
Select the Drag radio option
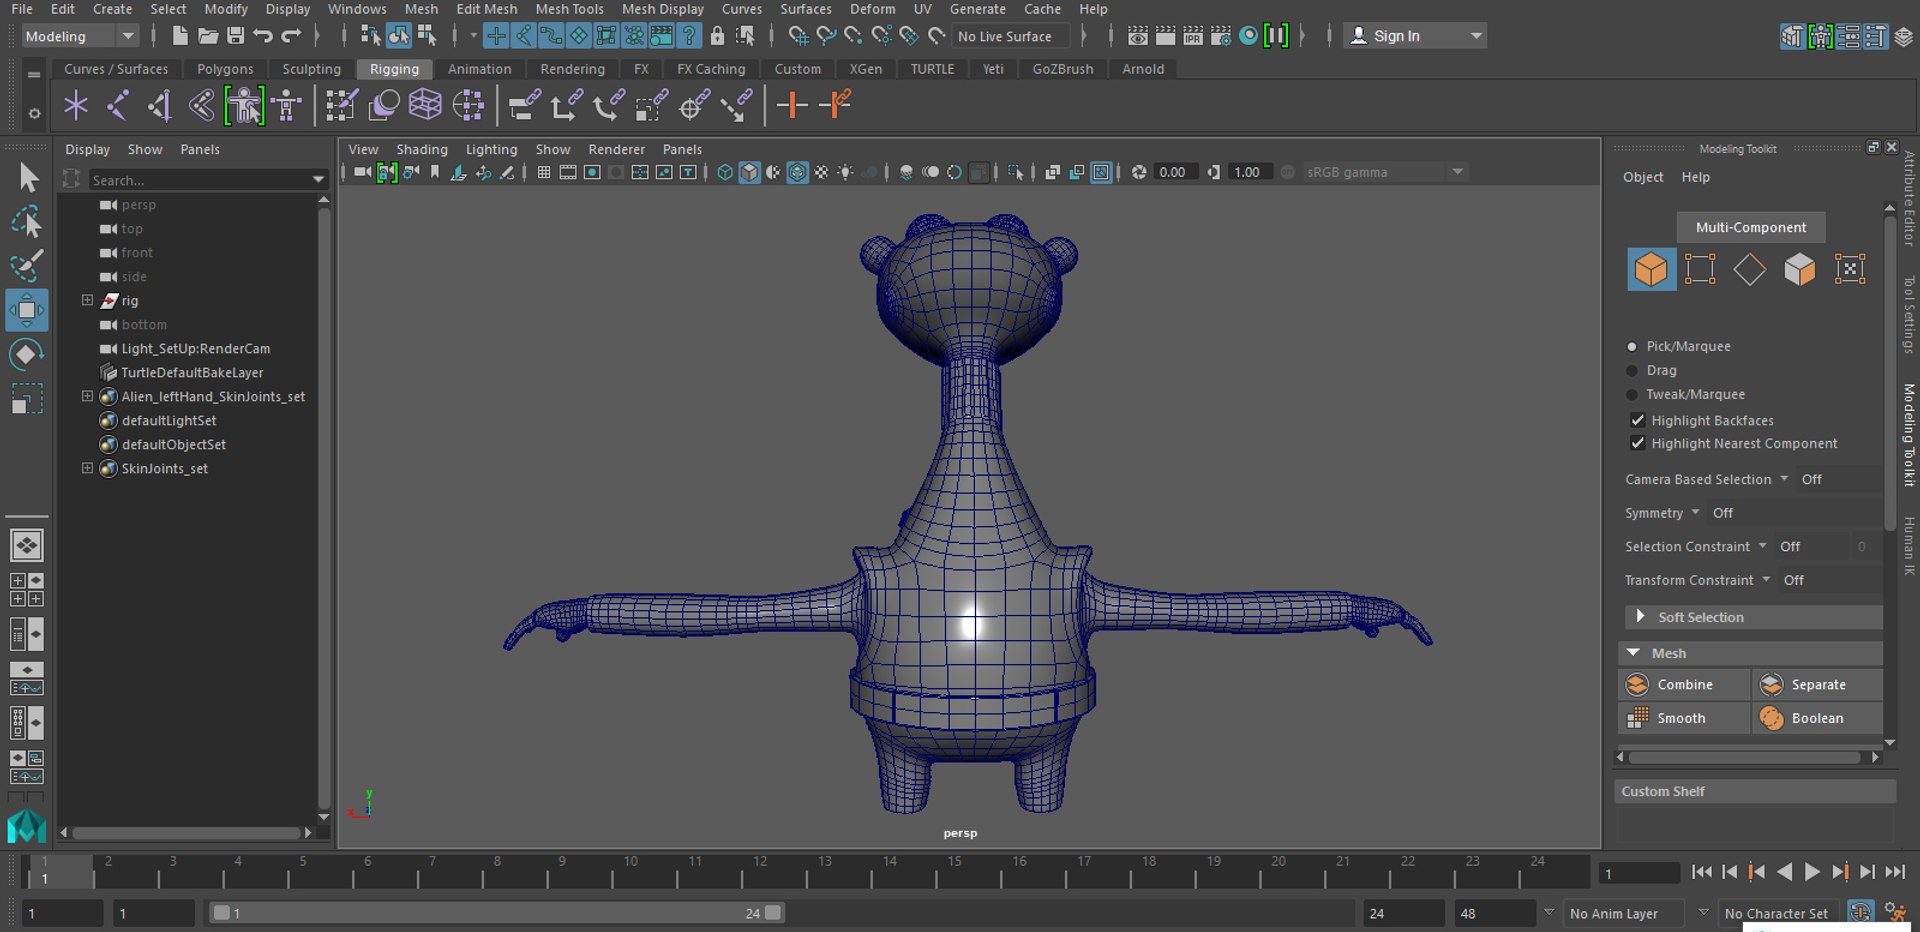1632,370
